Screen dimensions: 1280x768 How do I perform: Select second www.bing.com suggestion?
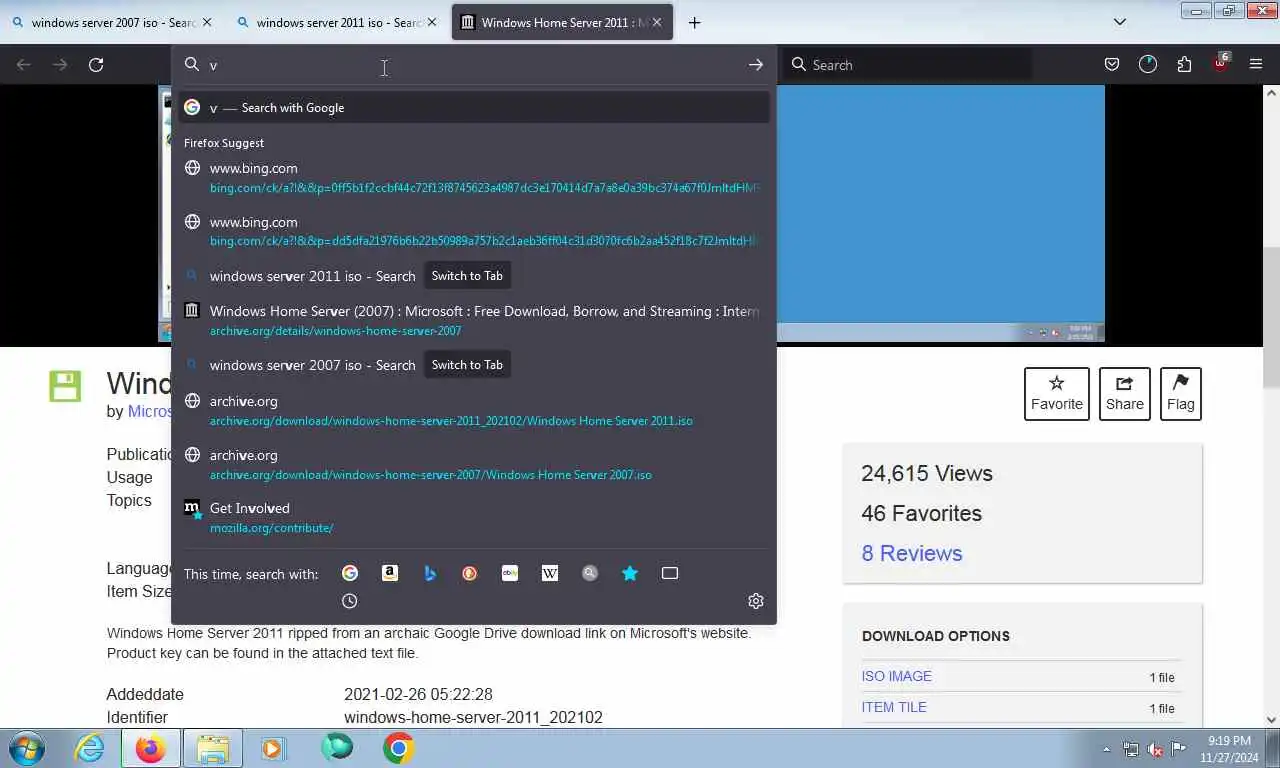[474, 231]
